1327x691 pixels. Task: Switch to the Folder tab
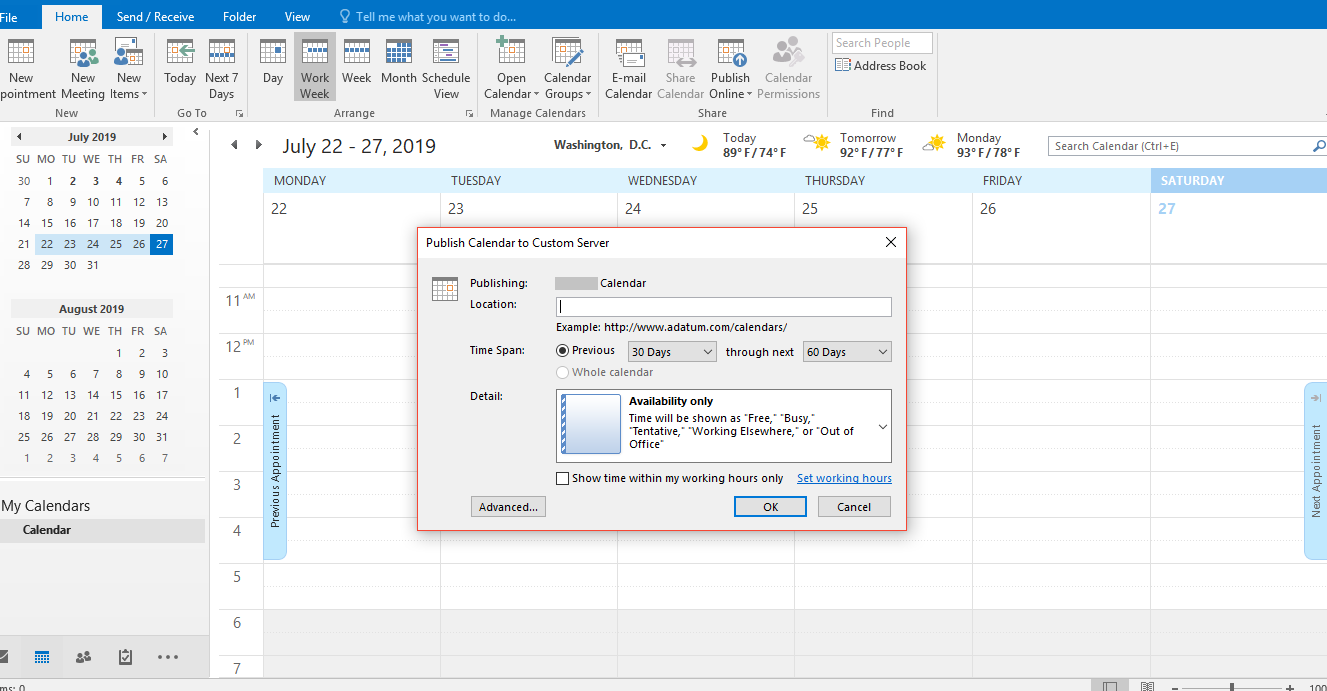[x=239, y=17]
